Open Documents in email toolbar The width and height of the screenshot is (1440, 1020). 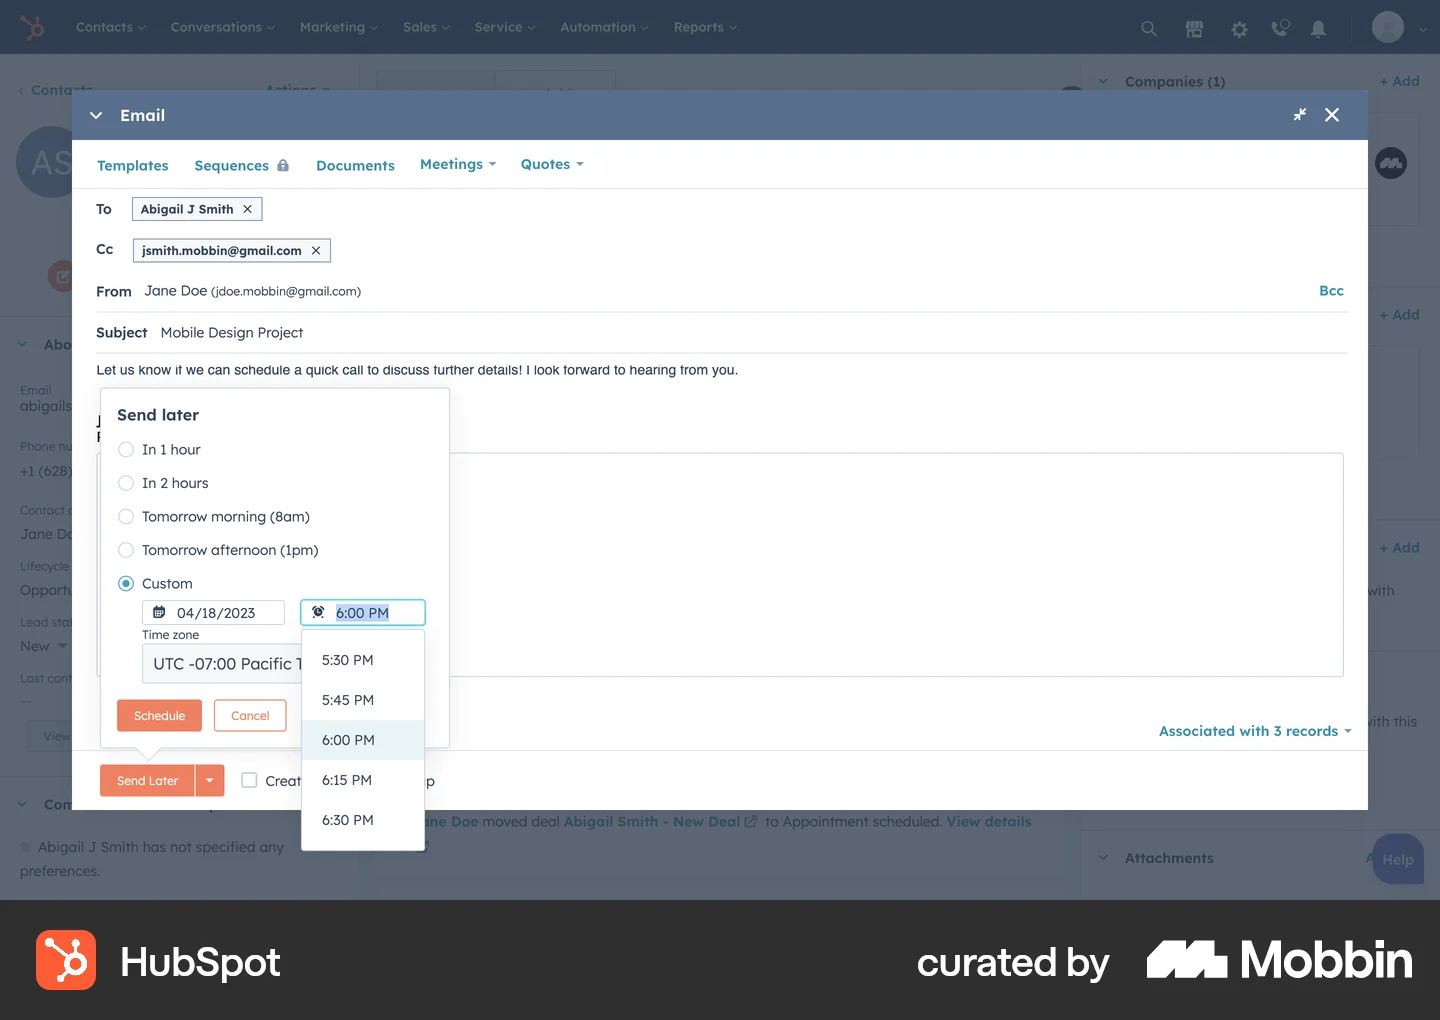pos(355,165)
